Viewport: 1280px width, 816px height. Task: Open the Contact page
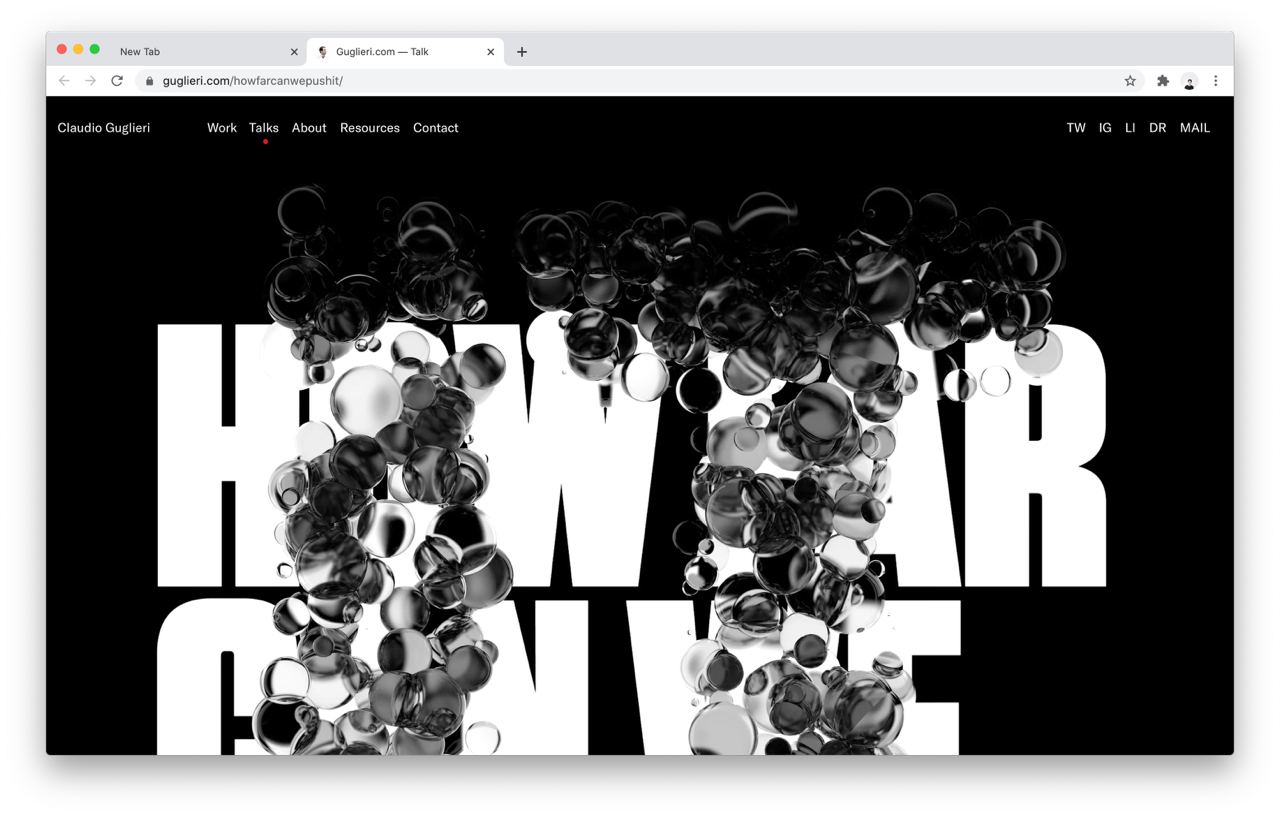[x=436, y=128]
